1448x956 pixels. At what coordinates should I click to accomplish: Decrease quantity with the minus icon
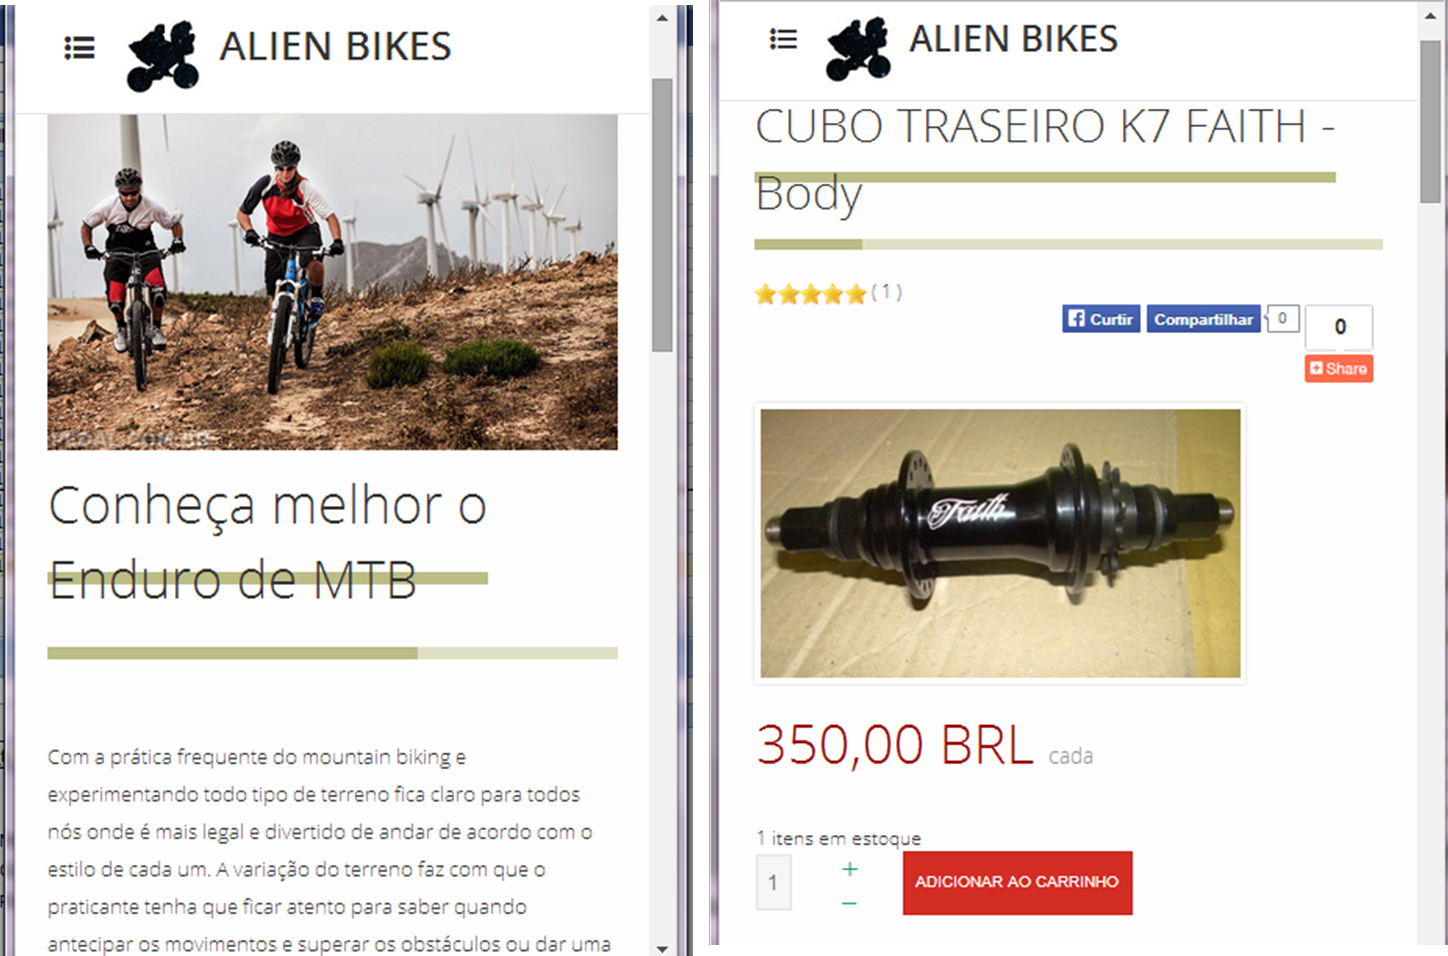[x=849, y=903]
